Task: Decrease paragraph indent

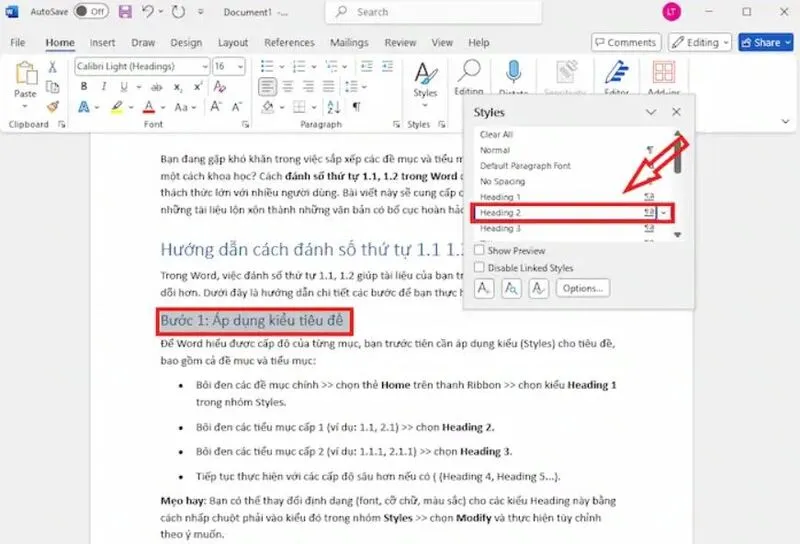Action: pos(367,66)
